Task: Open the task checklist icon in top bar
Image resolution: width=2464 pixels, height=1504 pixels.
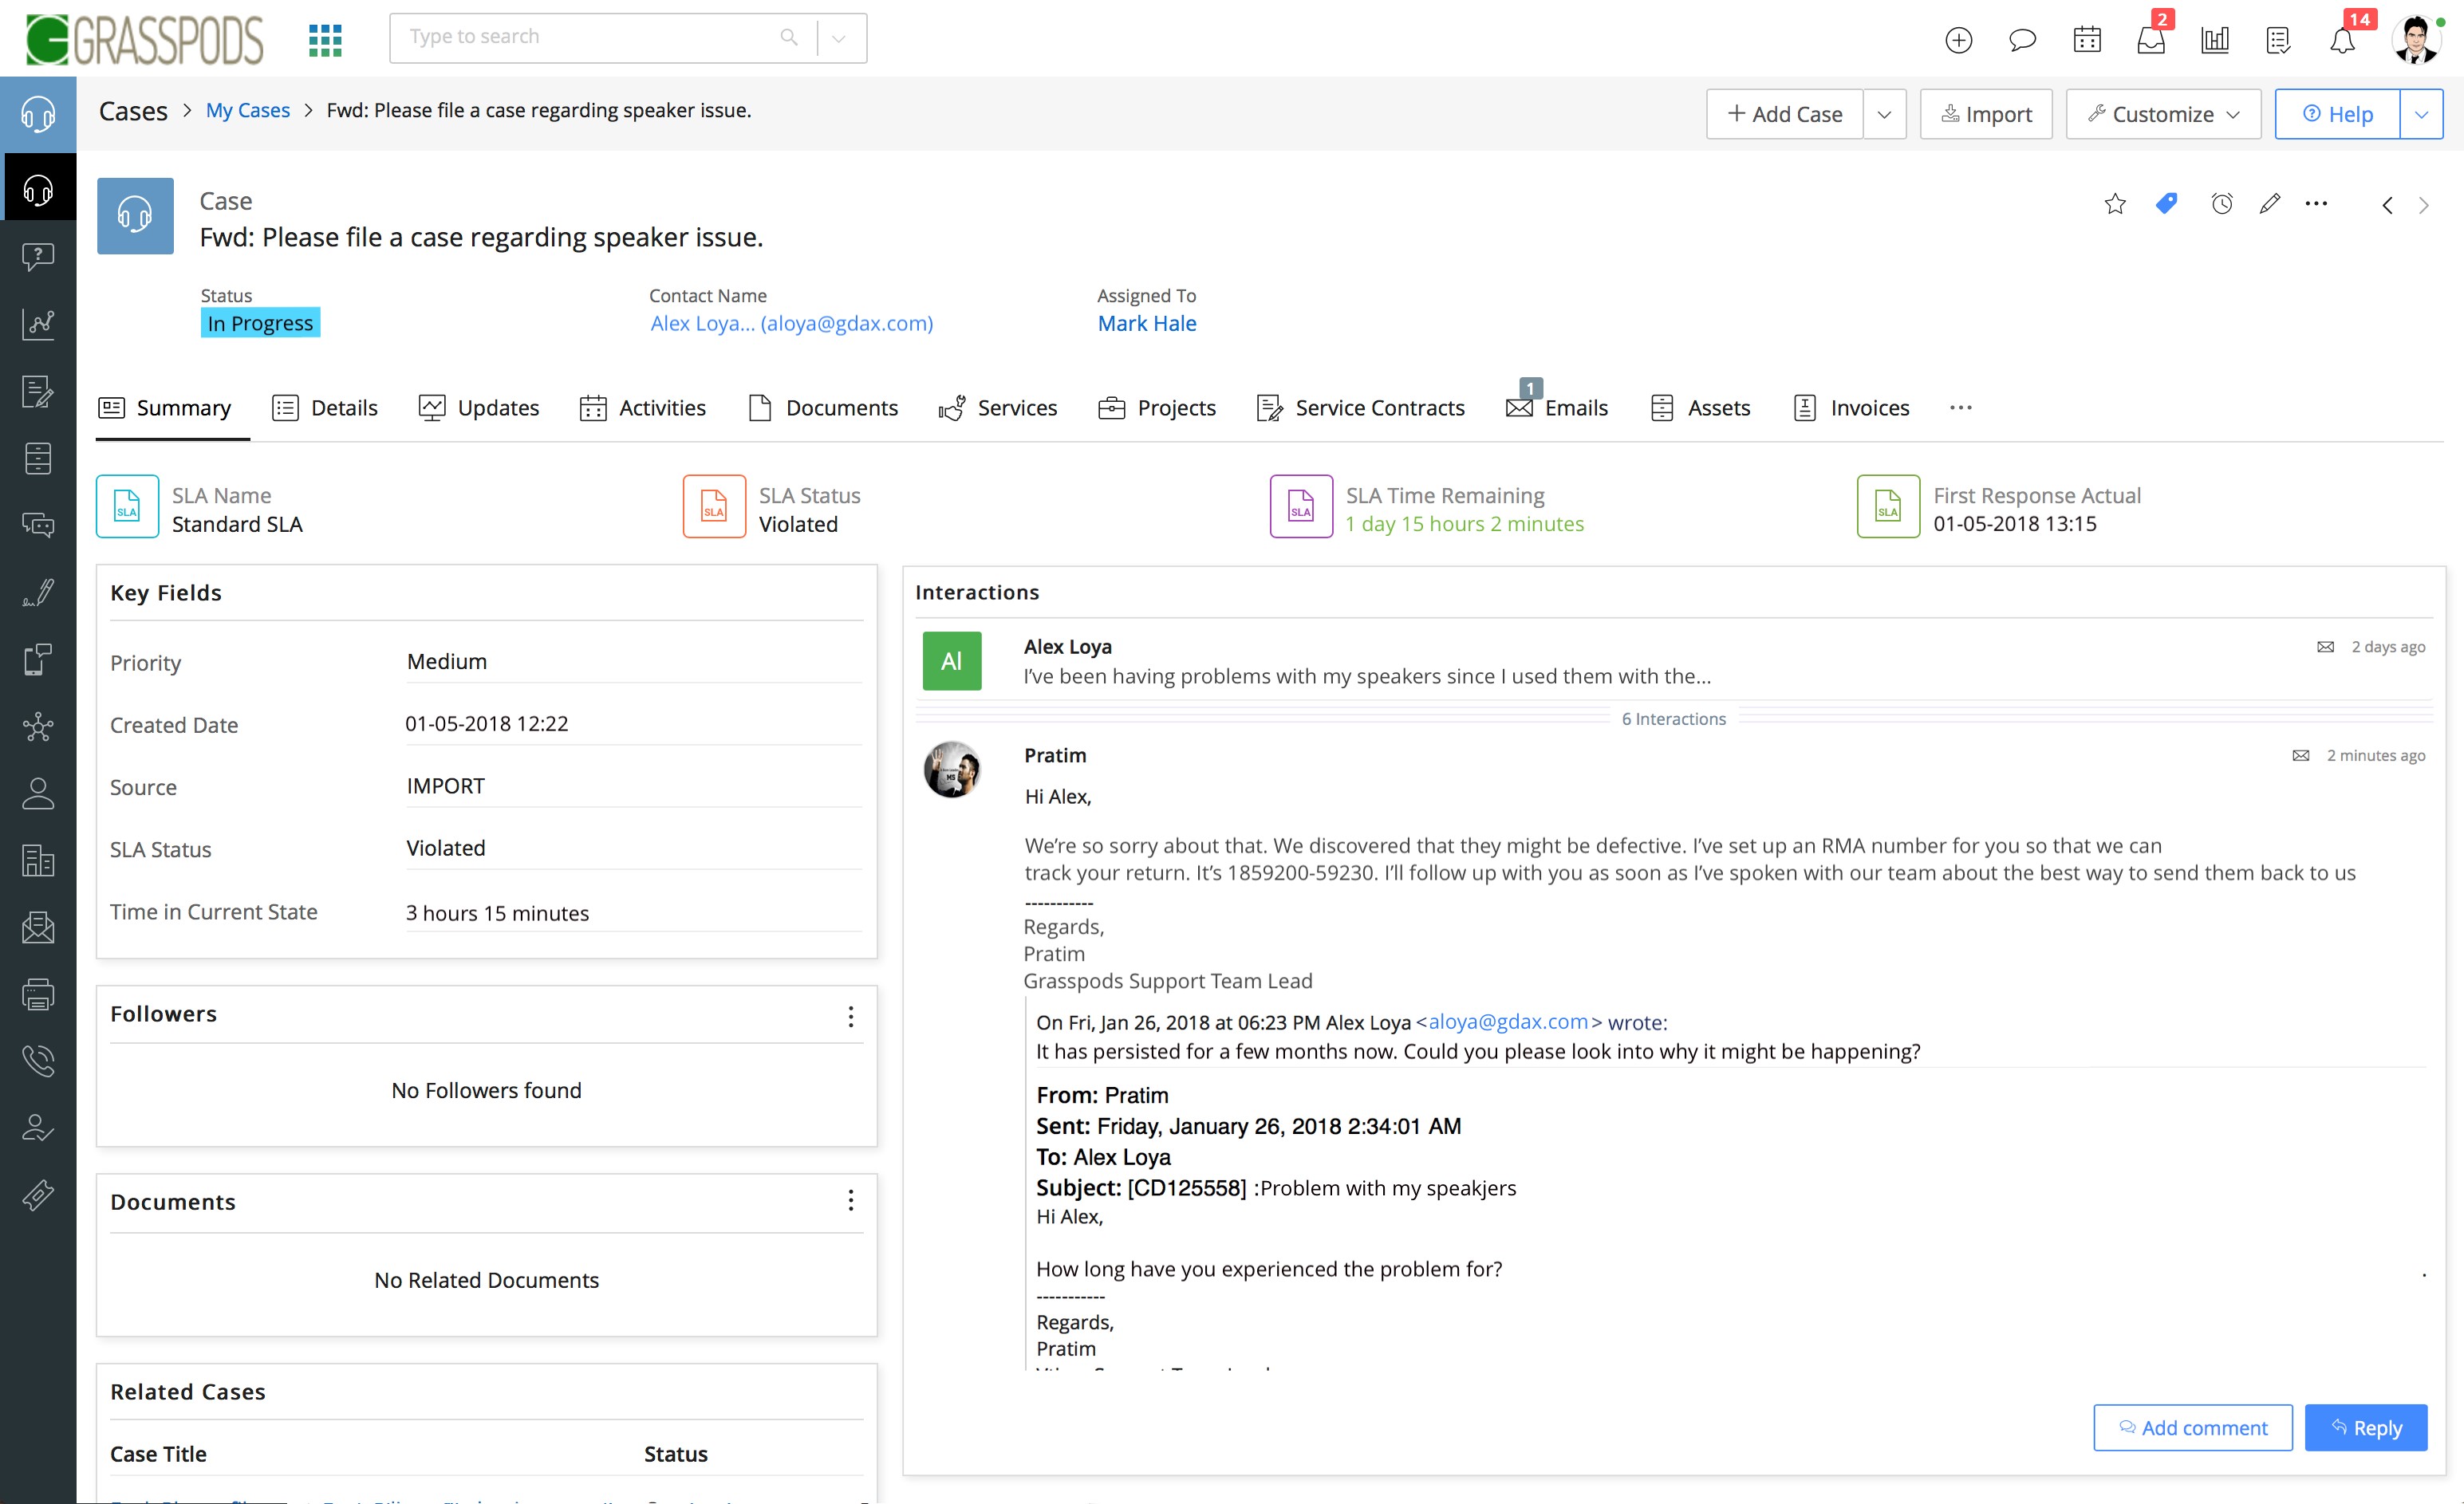Action: pyautogui.click(x=2279, y=40)
